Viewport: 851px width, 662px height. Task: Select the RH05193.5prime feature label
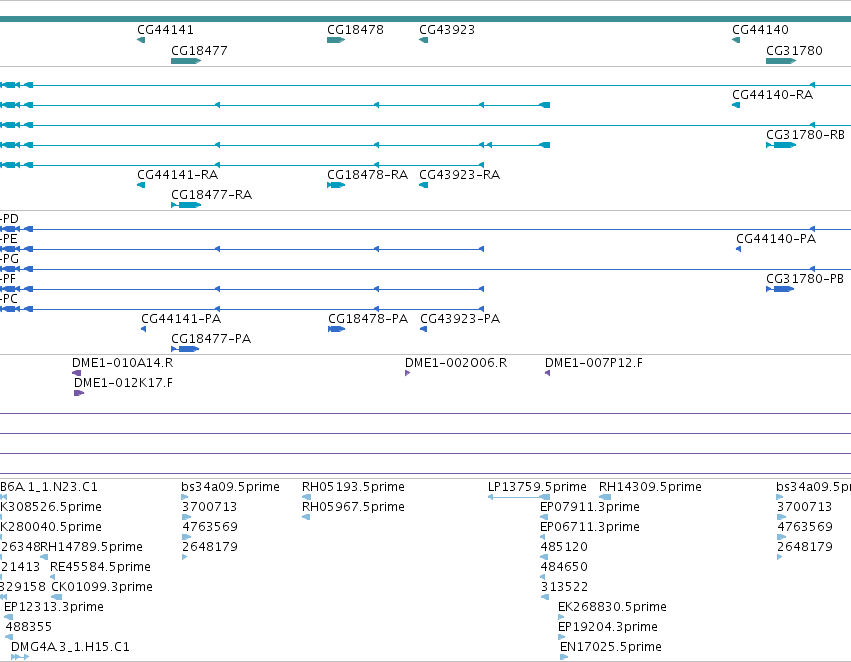tap(353, 487)
